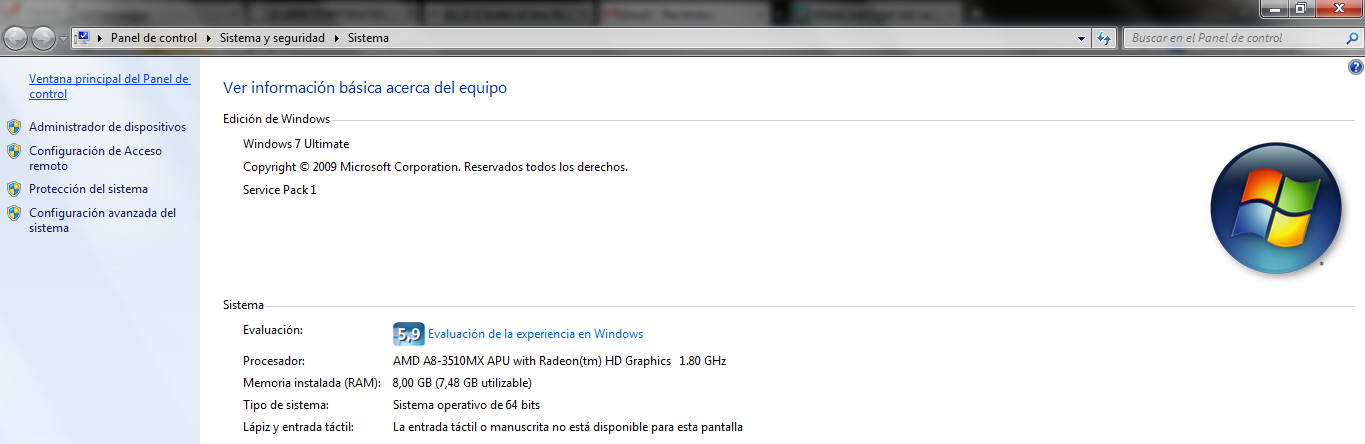Viewport: 1365px width, 444px height.
Task: Open Administrador de dispositivos link
Action: 108,127
